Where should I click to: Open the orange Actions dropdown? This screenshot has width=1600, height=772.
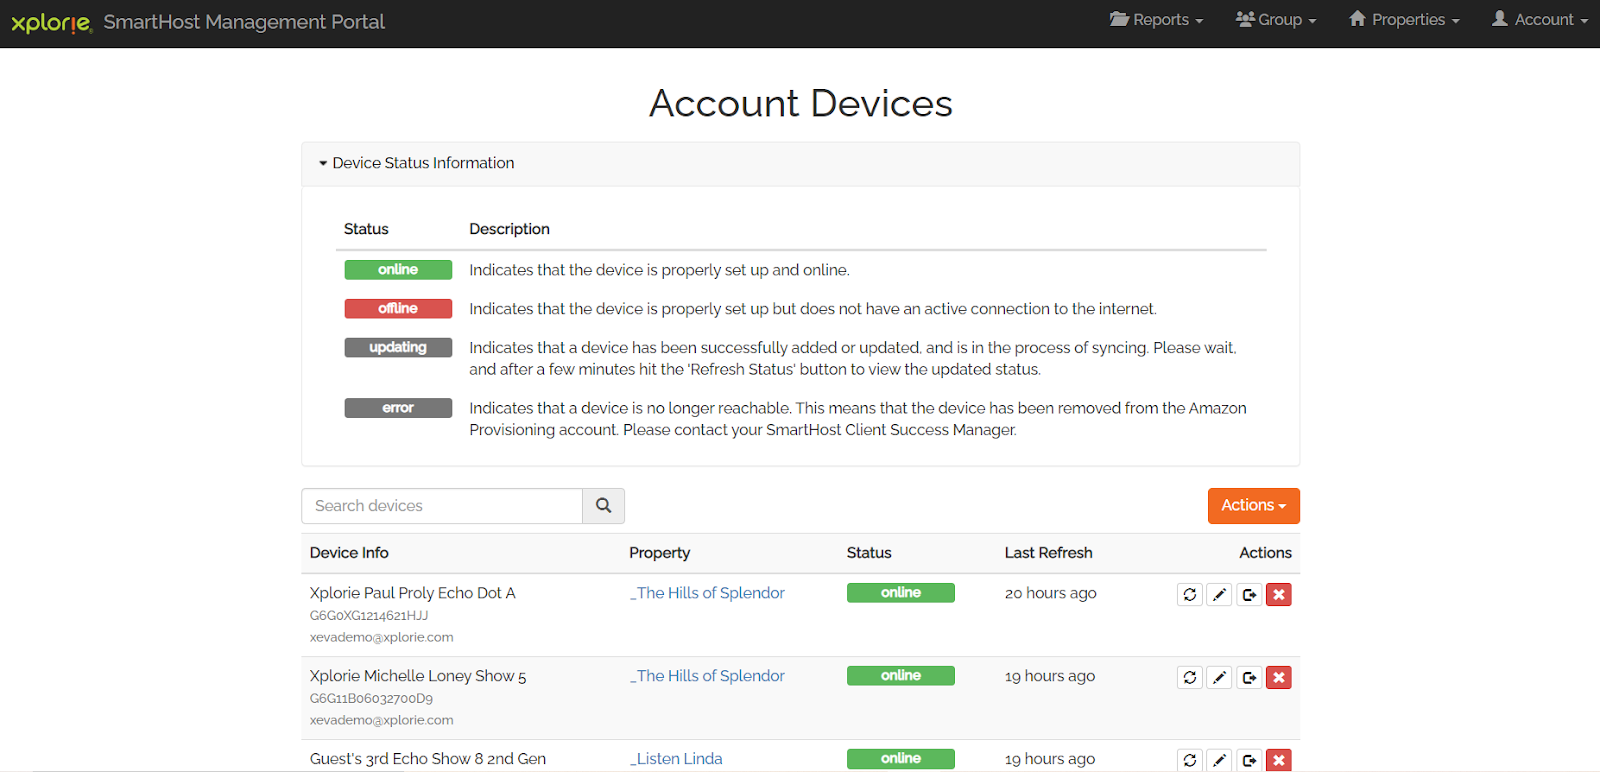pos(1254,506)
